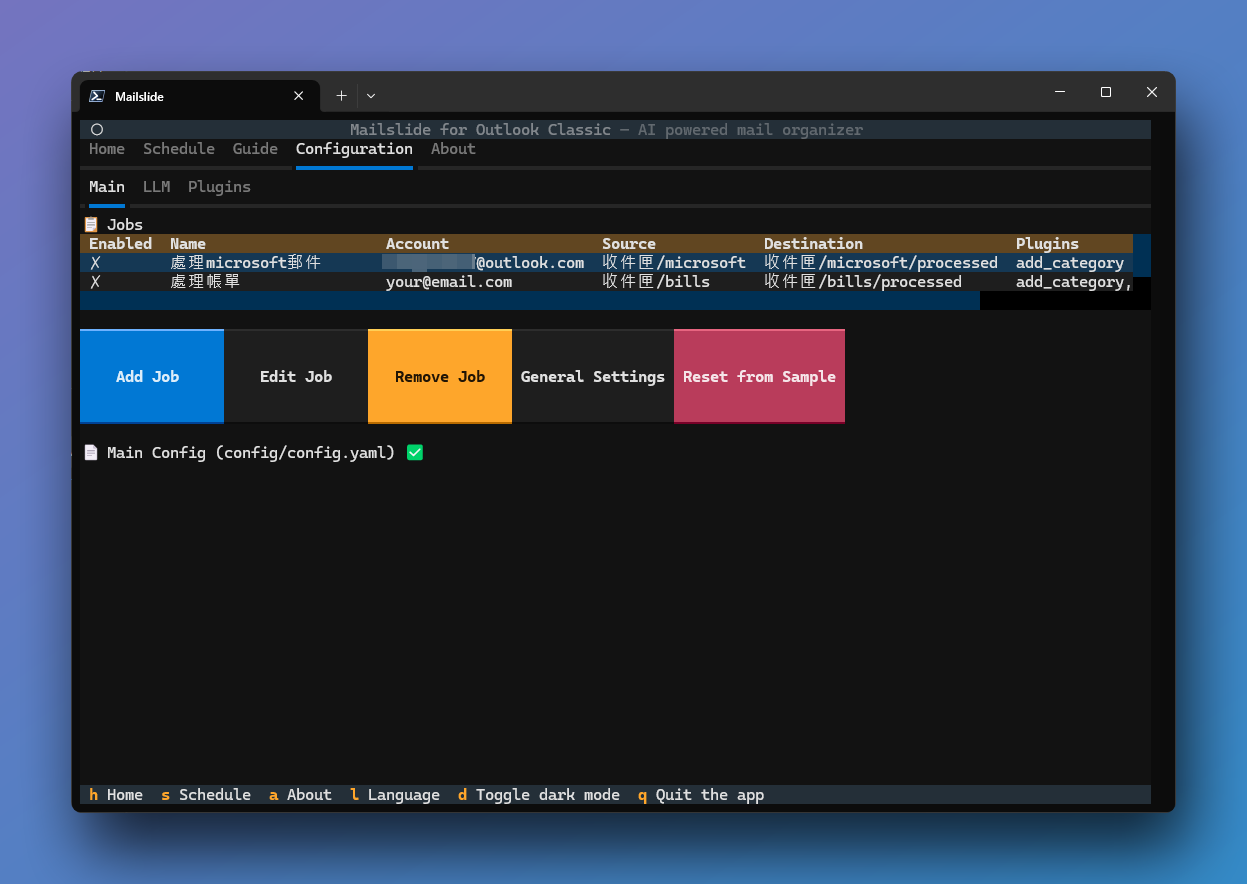Open the Plugins sub-tab
The height and width of the screenshot is (884, 1247).
tap(219, 187)
